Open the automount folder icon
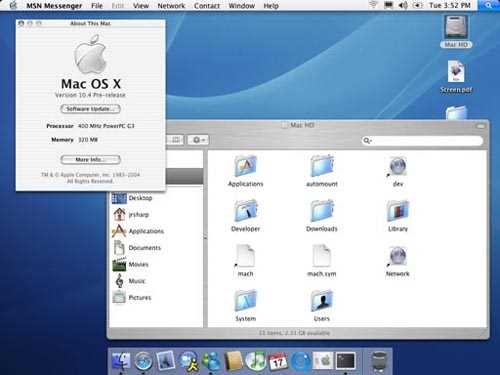This screenshot has width=500, height=375. pos(322,167)
